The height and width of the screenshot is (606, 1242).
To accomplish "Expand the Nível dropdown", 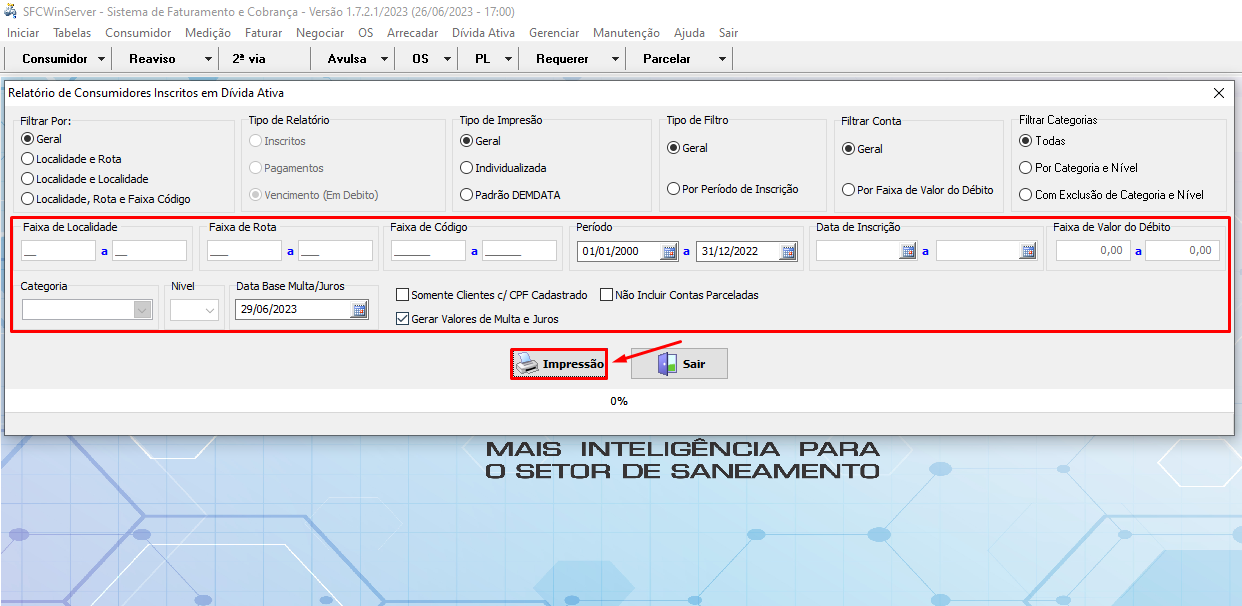I will [x=210, y=311].
